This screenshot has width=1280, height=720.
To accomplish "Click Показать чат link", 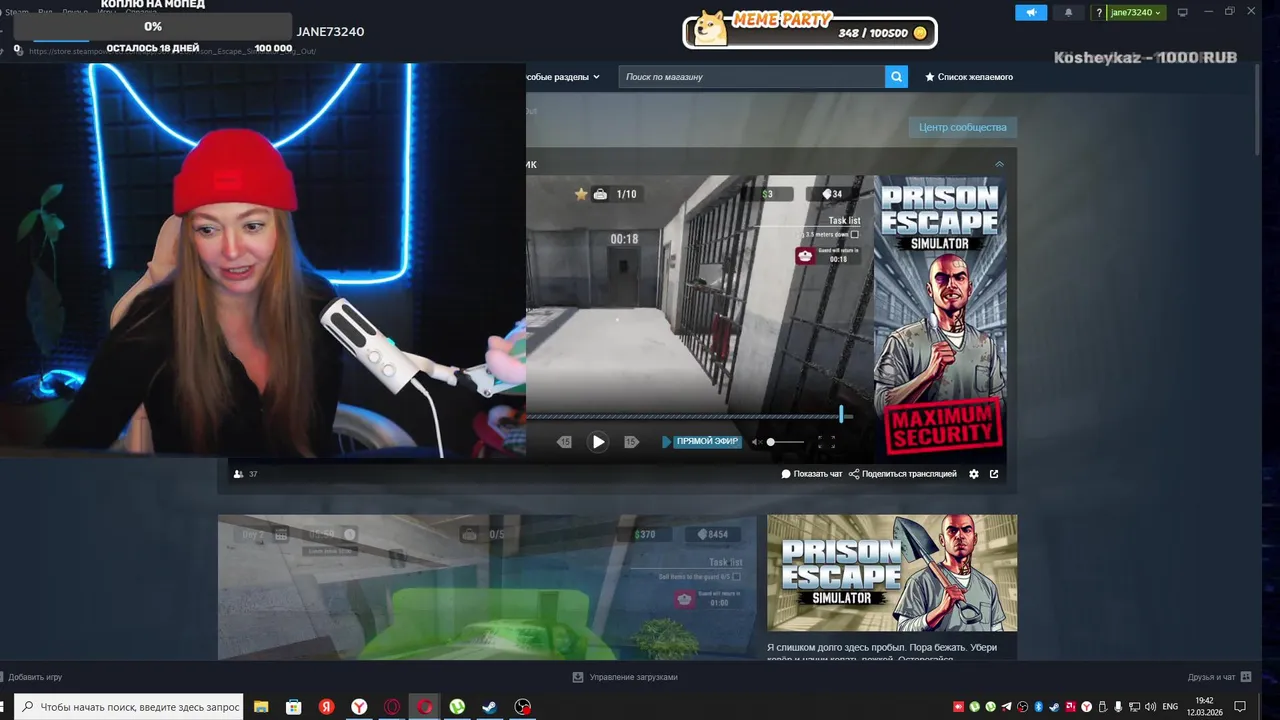I will (x=812, y=474).
